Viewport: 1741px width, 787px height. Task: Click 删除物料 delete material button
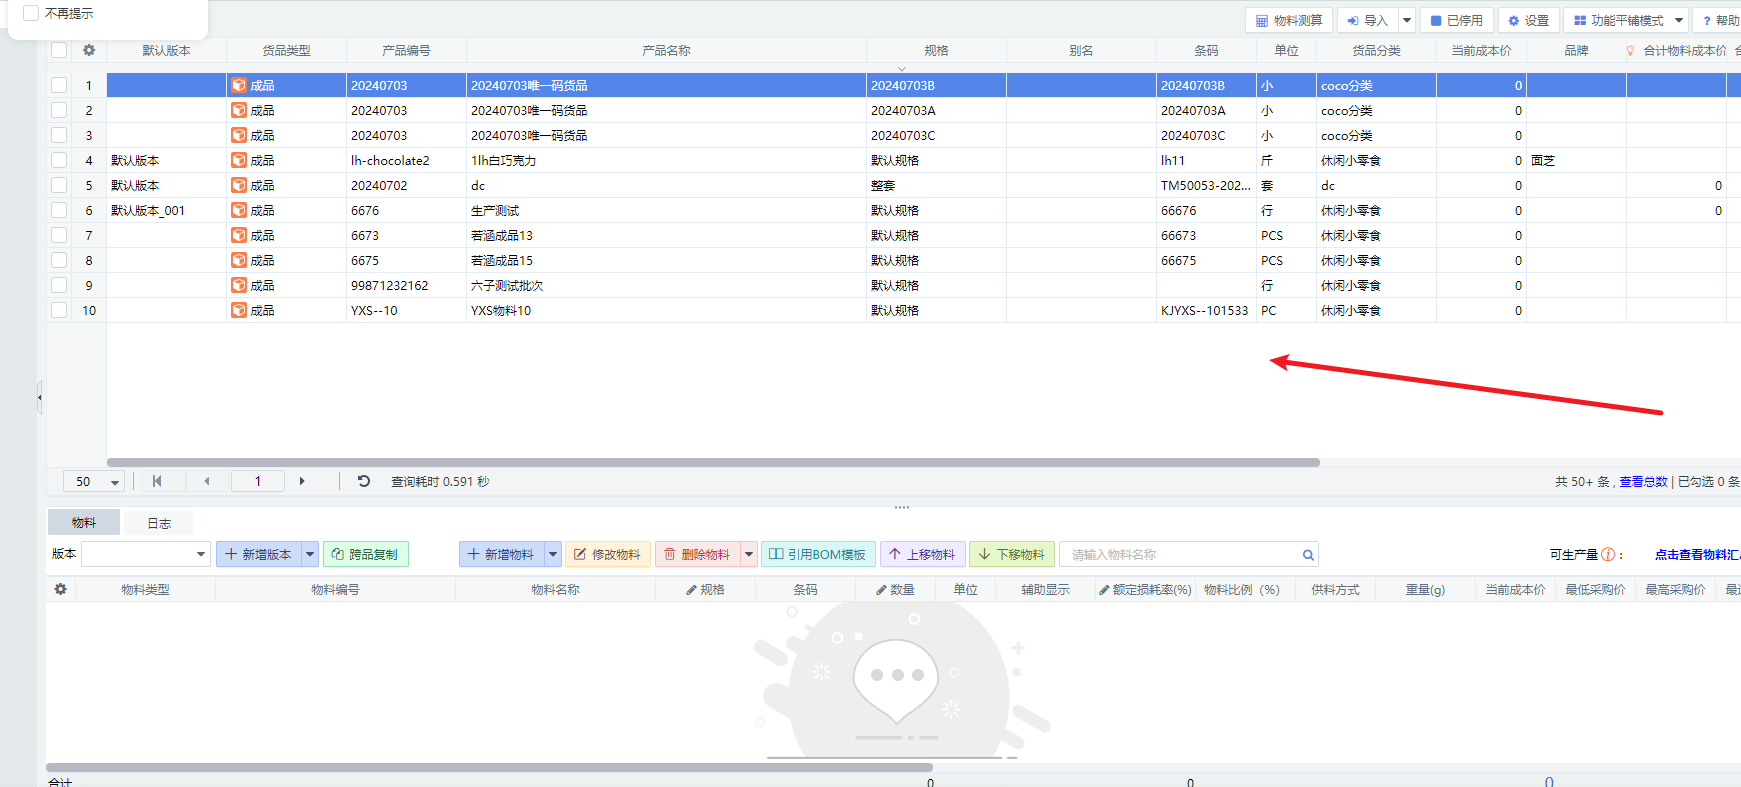pyautogui.click(x=697, y=554)
